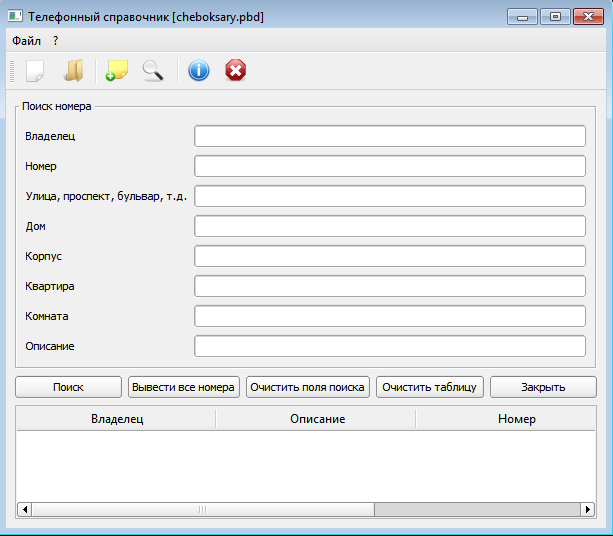Click the magnifying glass search icon
613x536 pixels.
click(152, 70)
